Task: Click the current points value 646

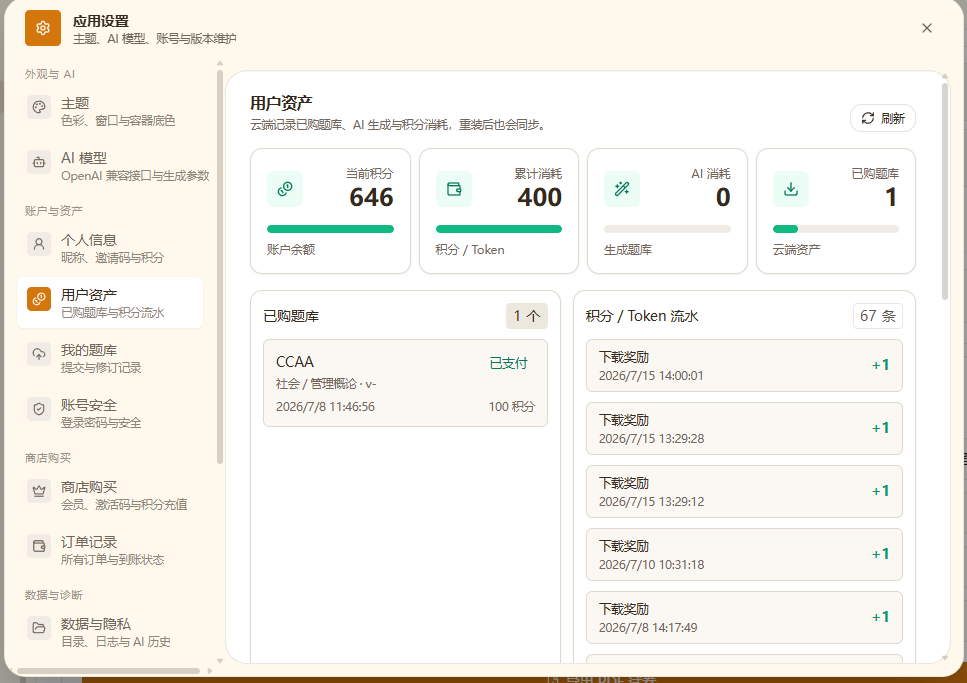Action: pos(371,197)
